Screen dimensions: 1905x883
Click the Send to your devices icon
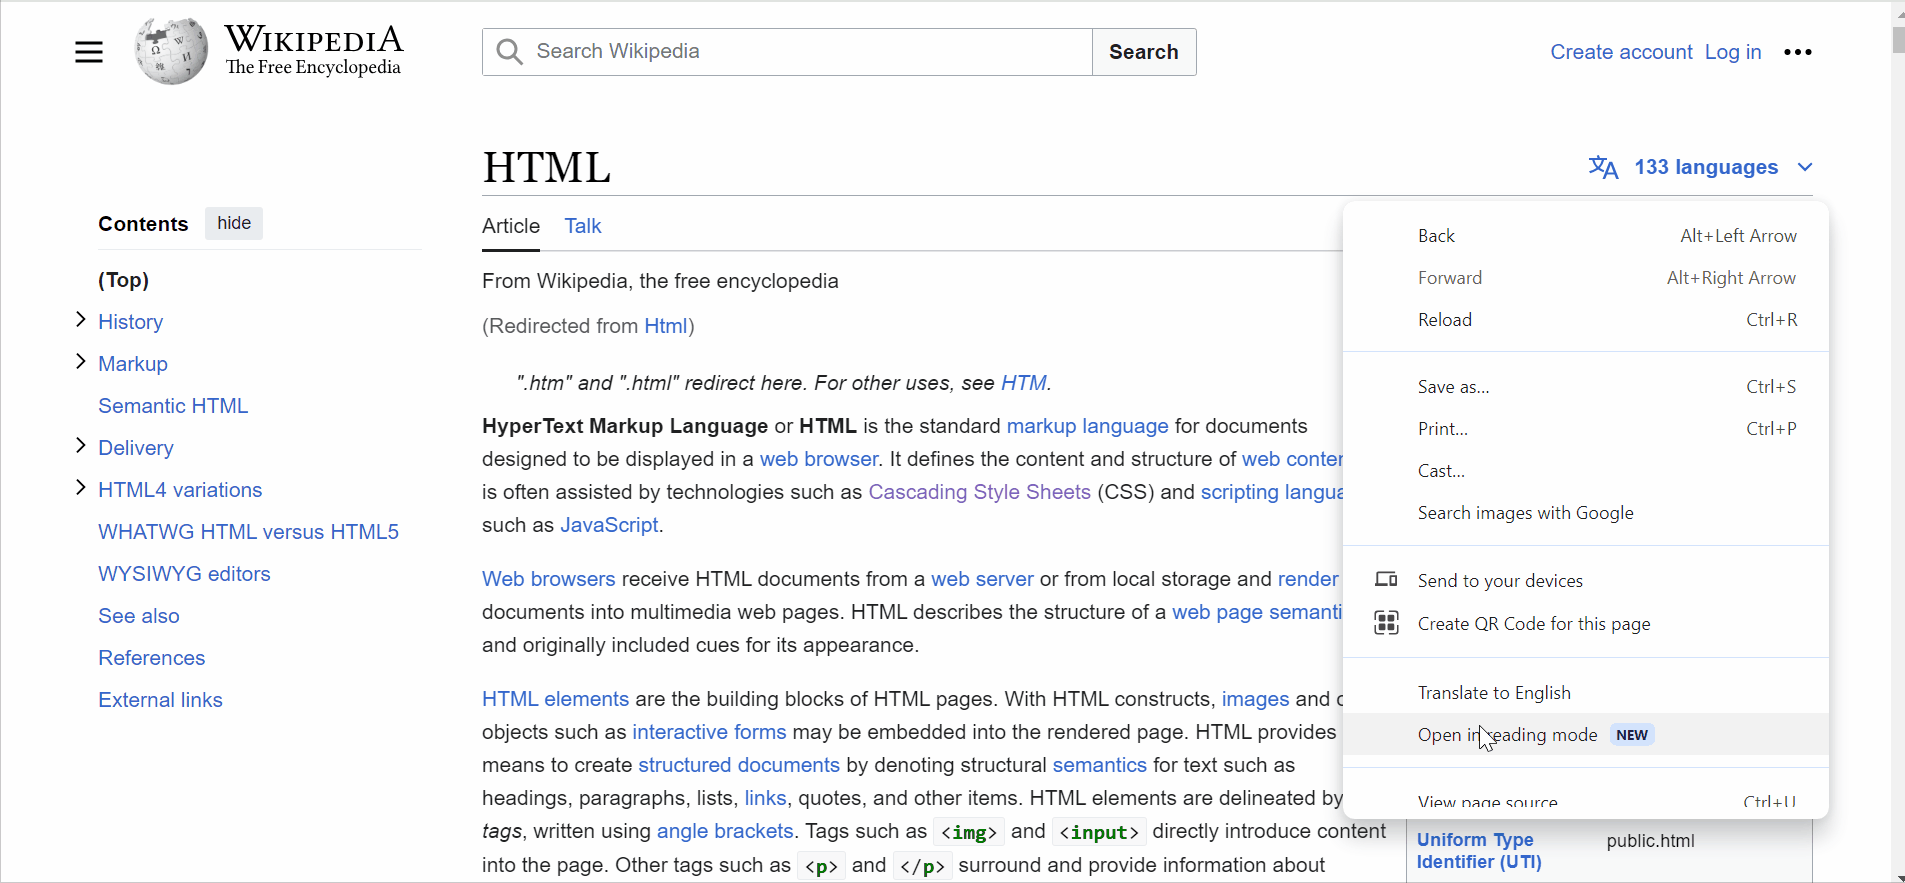click(1386, 580)
